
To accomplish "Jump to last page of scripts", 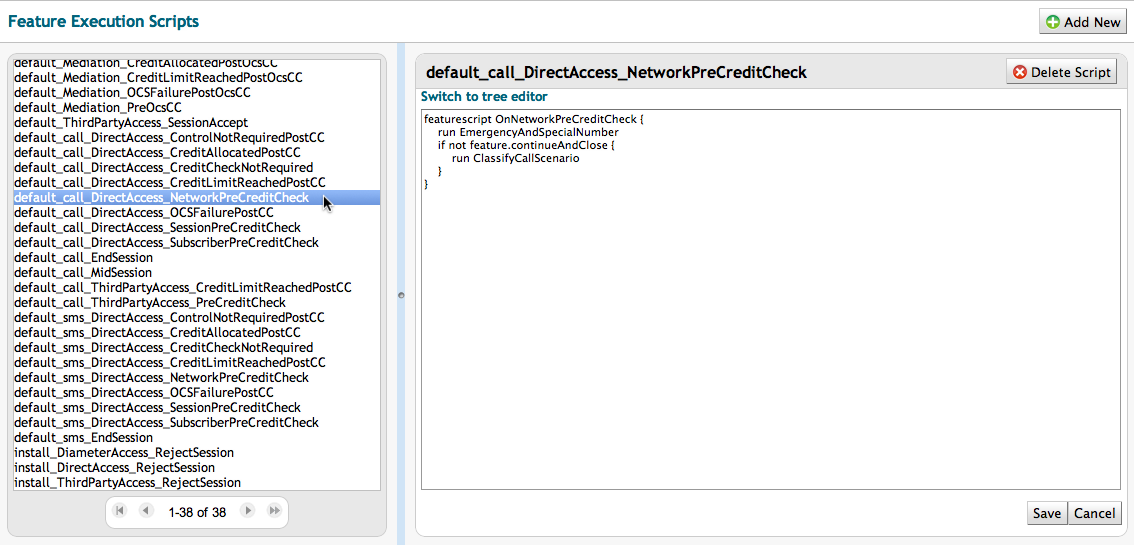I will coord(273,511).
